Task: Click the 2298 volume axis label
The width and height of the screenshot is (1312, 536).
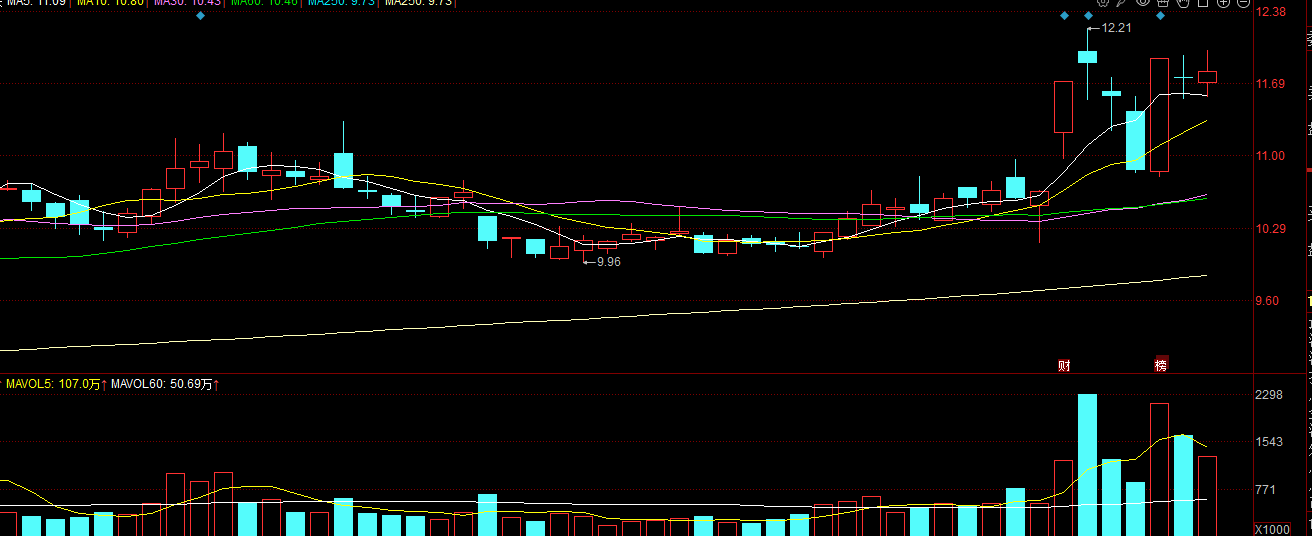Action: pyautogui.click(x=1269, y=396)
